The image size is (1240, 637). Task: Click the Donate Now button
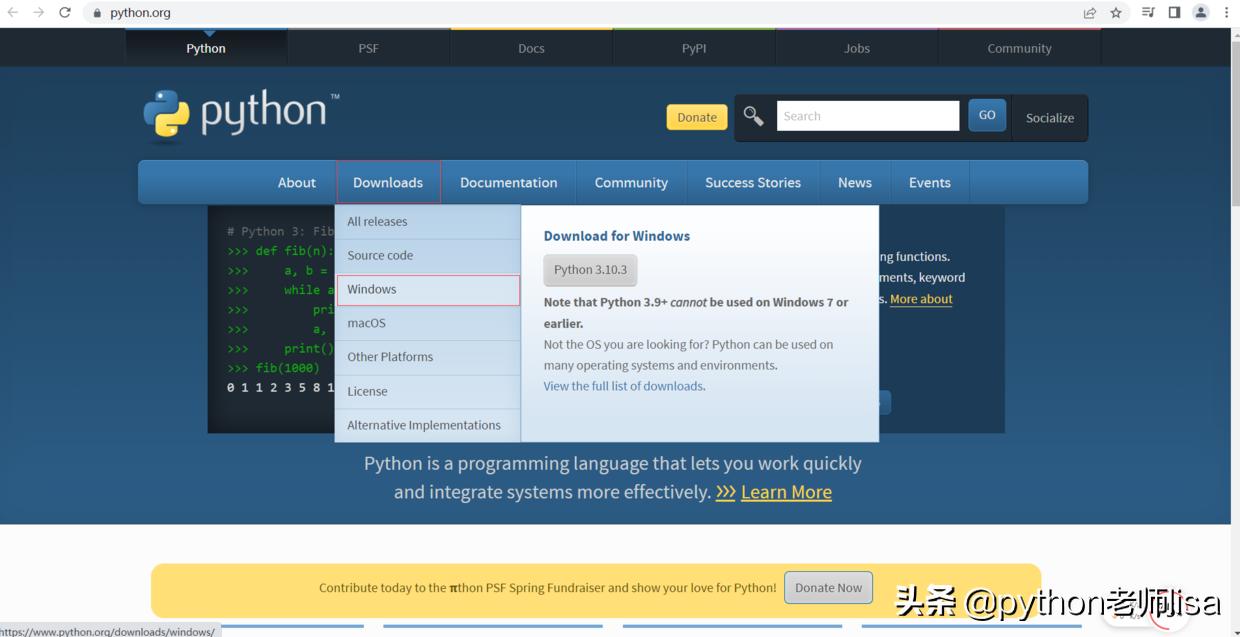(828, 588)
